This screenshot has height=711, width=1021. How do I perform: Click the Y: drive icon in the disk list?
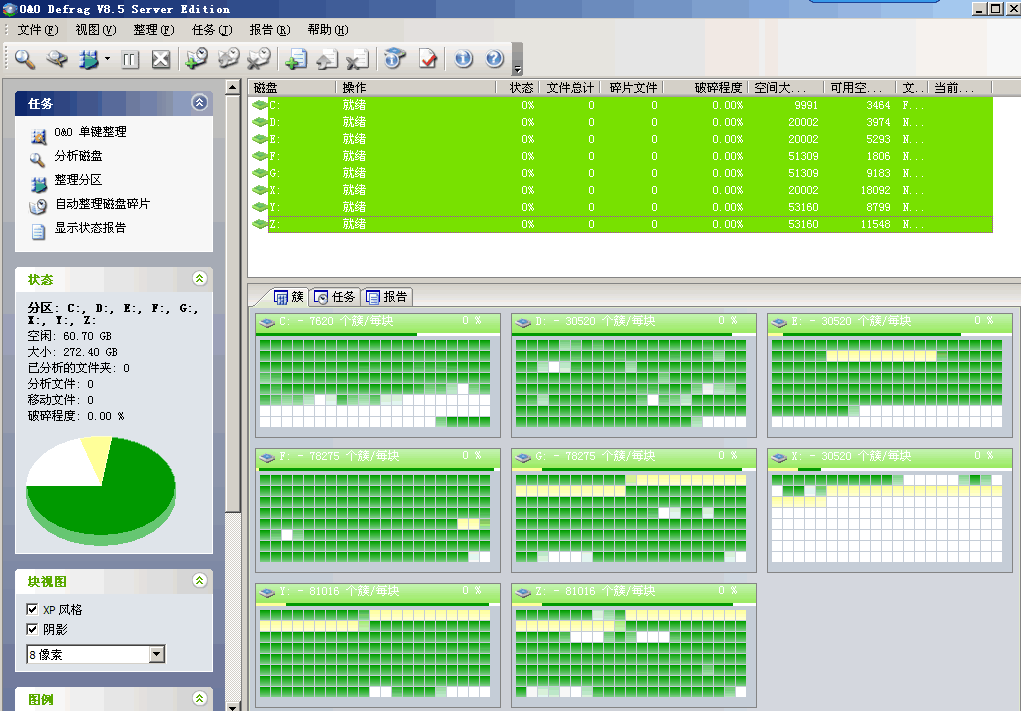coord(260,206)
